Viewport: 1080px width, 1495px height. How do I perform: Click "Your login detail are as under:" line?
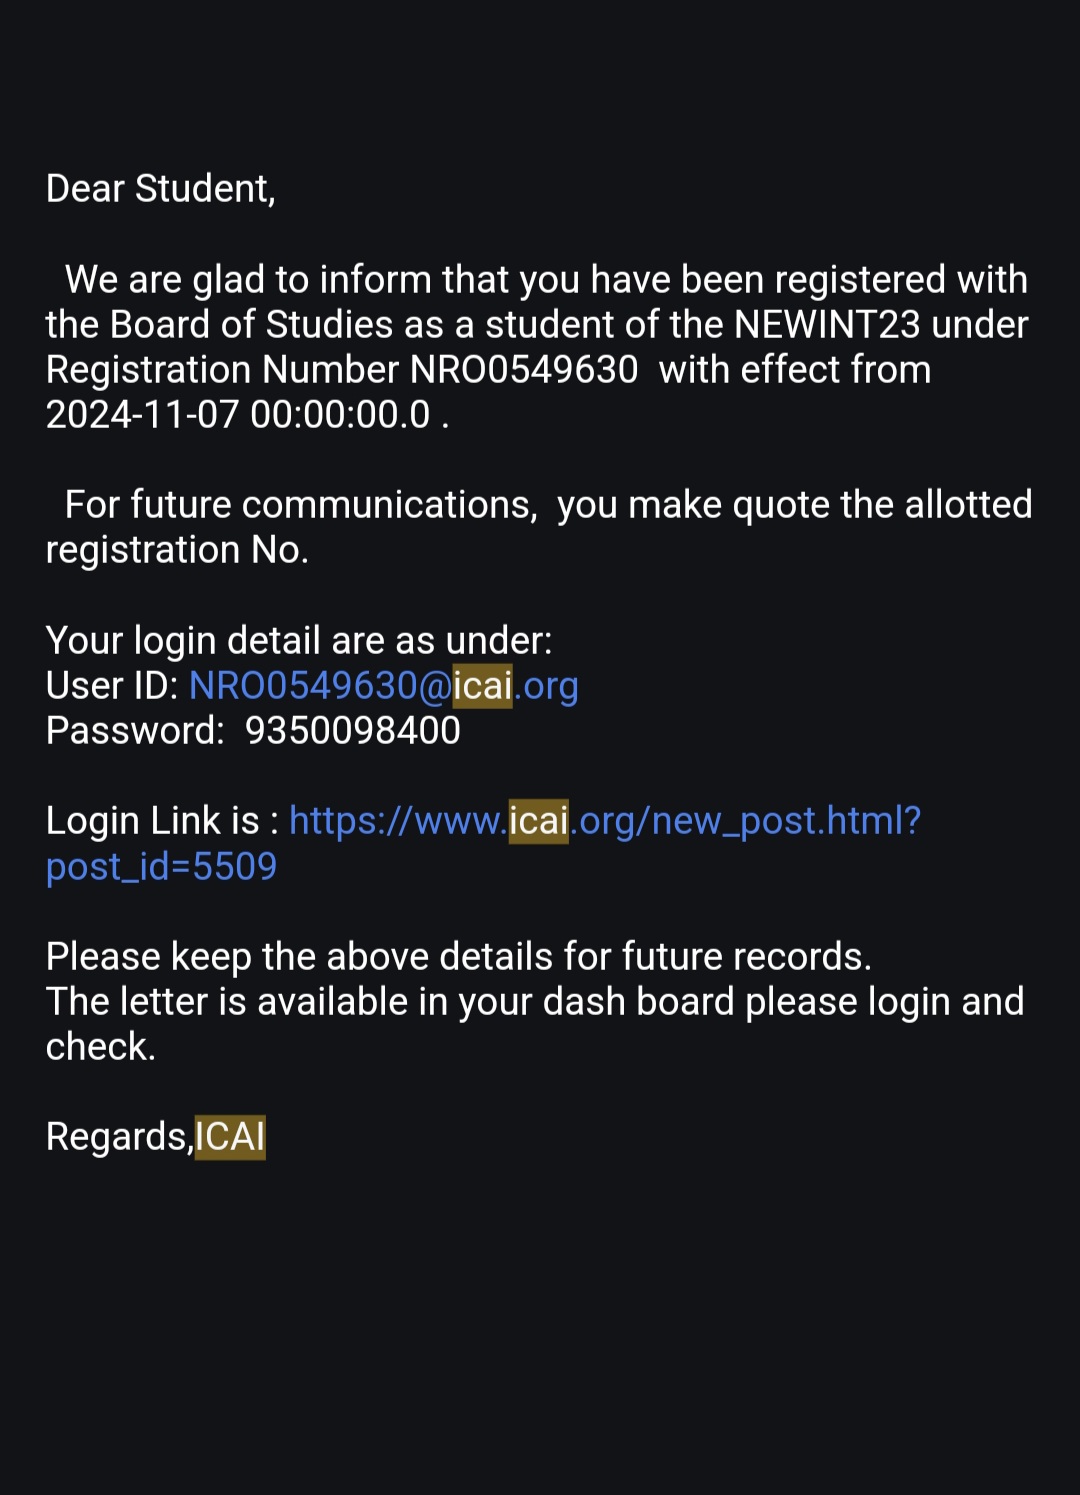[299, 641]
